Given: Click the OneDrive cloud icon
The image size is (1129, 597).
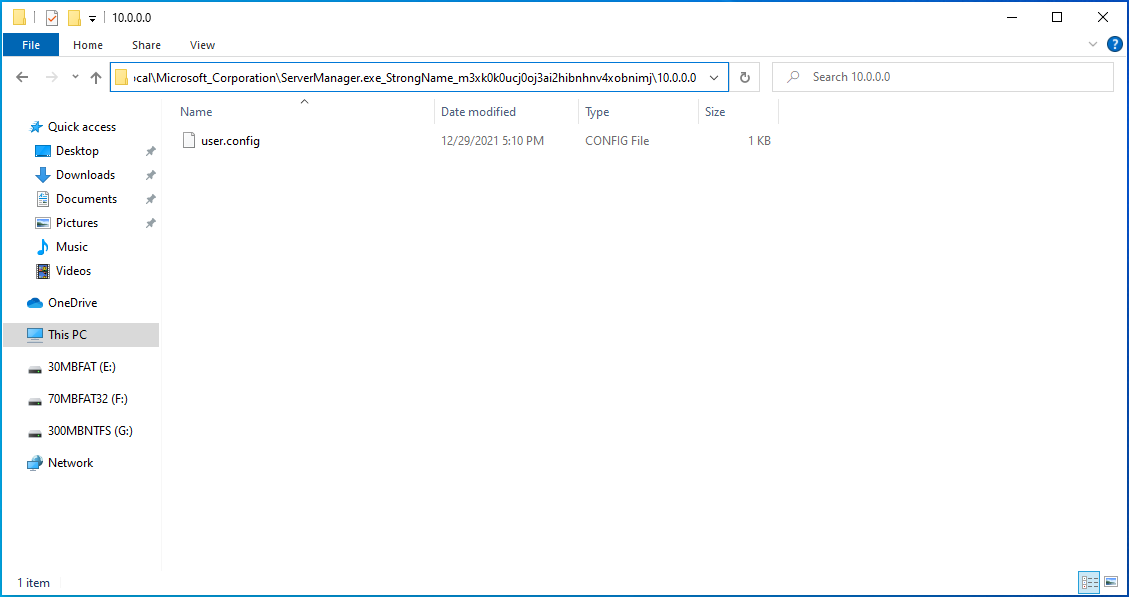Looking at the screenshot, I should point(35,303).
